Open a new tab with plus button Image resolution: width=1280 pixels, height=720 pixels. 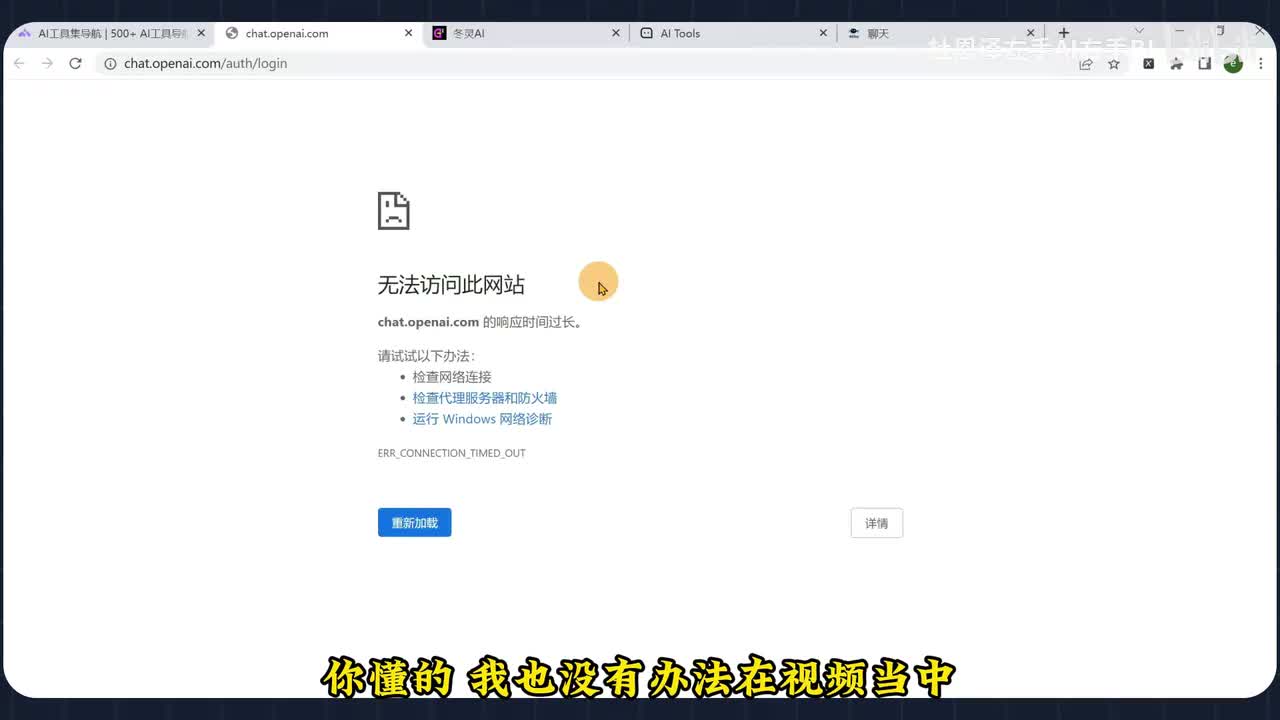(1064, 33)
